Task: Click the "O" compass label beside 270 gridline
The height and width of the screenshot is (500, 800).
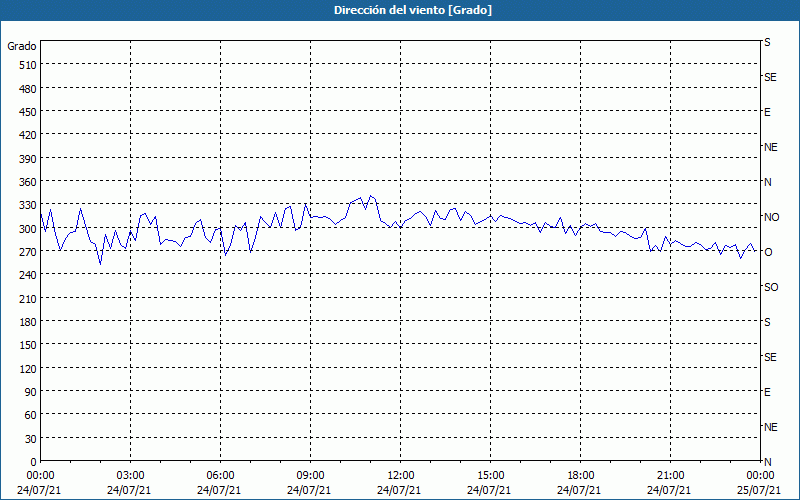Action: point(768,252)
